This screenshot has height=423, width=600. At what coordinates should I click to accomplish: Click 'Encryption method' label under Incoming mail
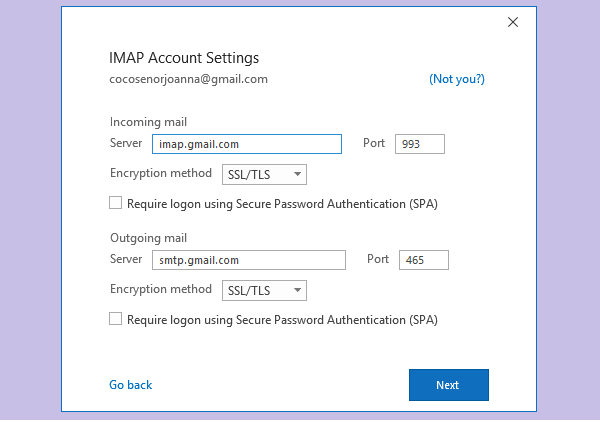(x=161, y=173)
